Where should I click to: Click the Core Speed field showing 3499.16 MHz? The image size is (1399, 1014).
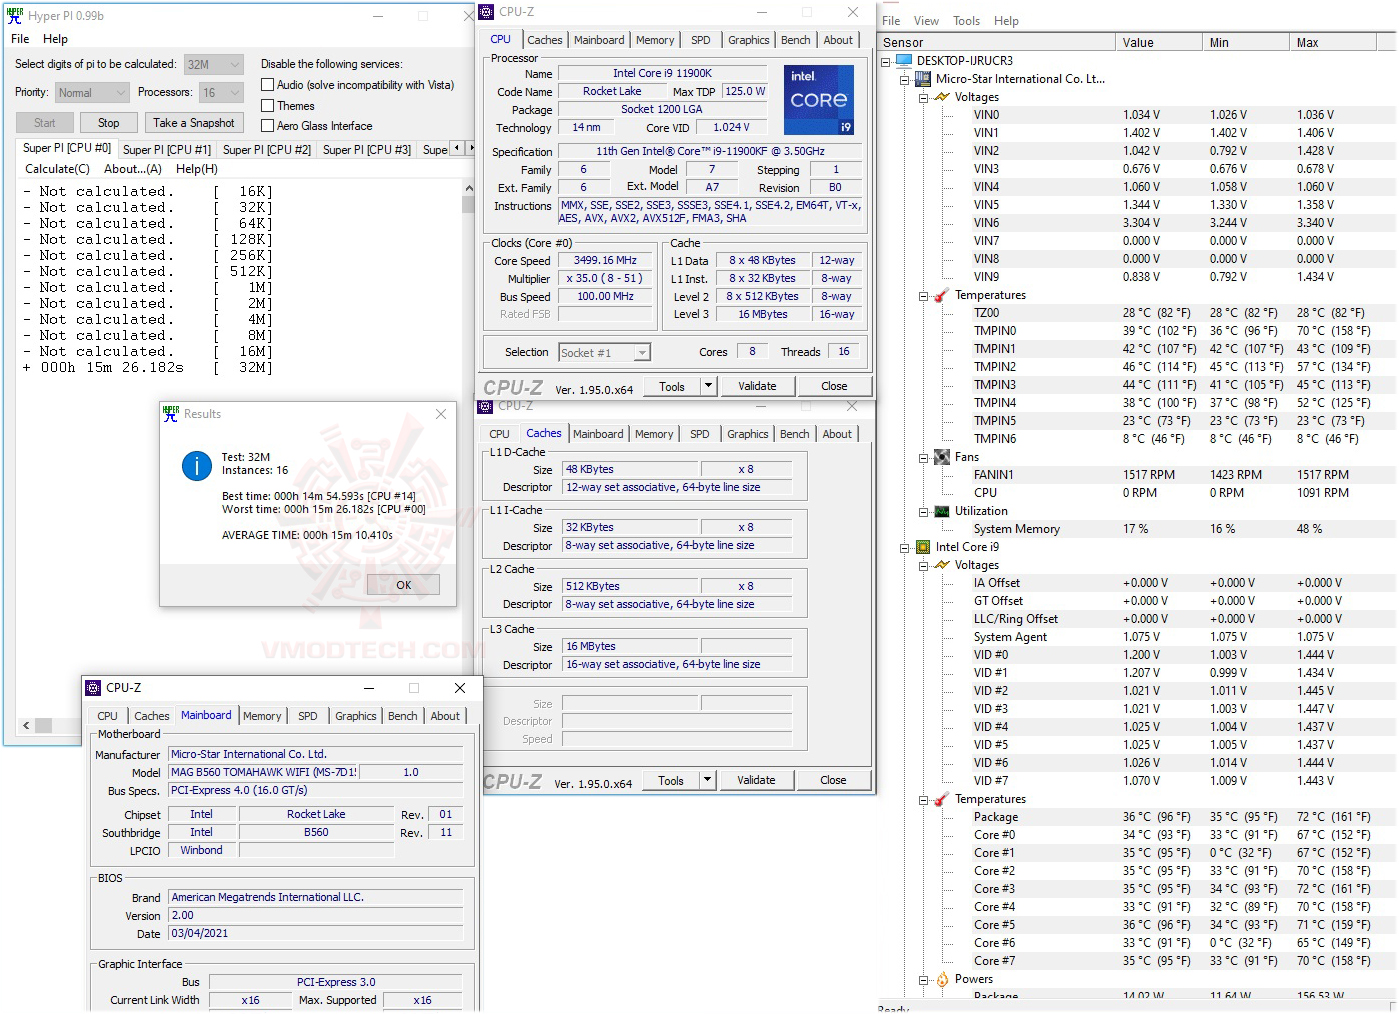pyautogui.click(x=605, y=260)
